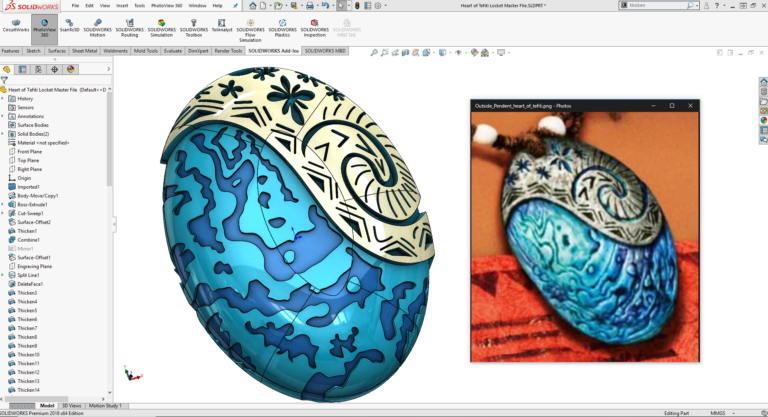Select the Engraving Plane item
Image resolution: width=768 pixels, height=417 pixels.
coord(34,266)
